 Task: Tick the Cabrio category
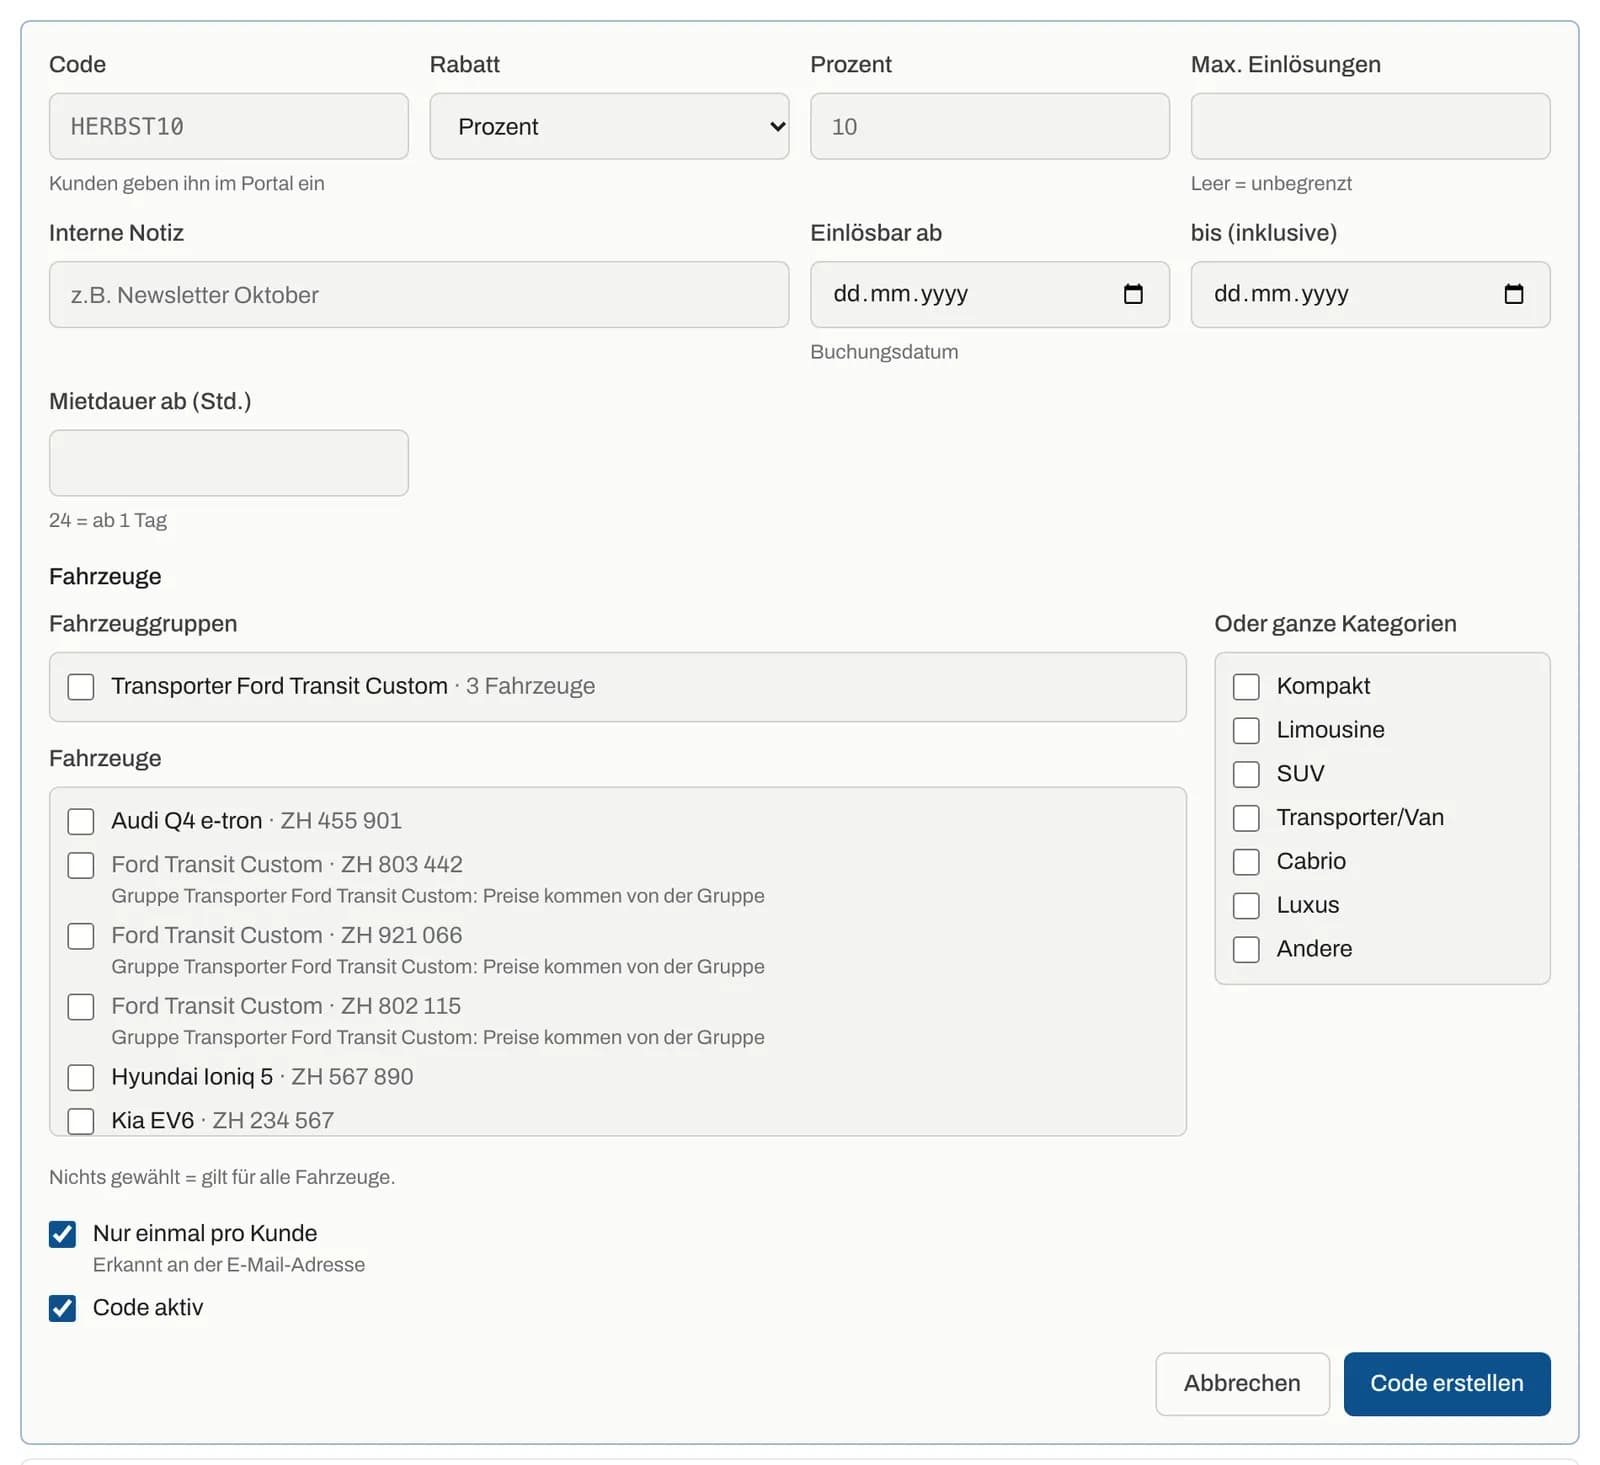1246,862
